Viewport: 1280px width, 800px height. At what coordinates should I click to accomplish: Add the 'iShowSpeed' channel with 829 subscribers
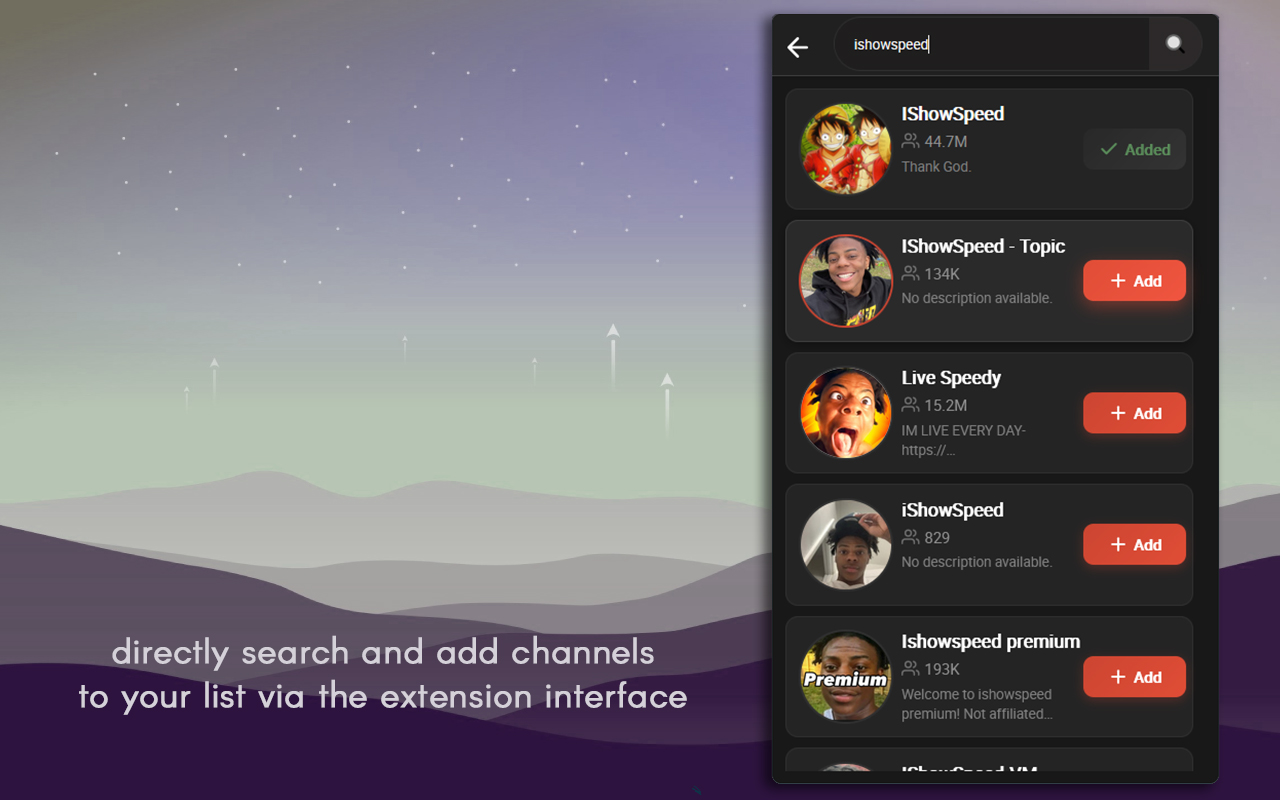1135,545
